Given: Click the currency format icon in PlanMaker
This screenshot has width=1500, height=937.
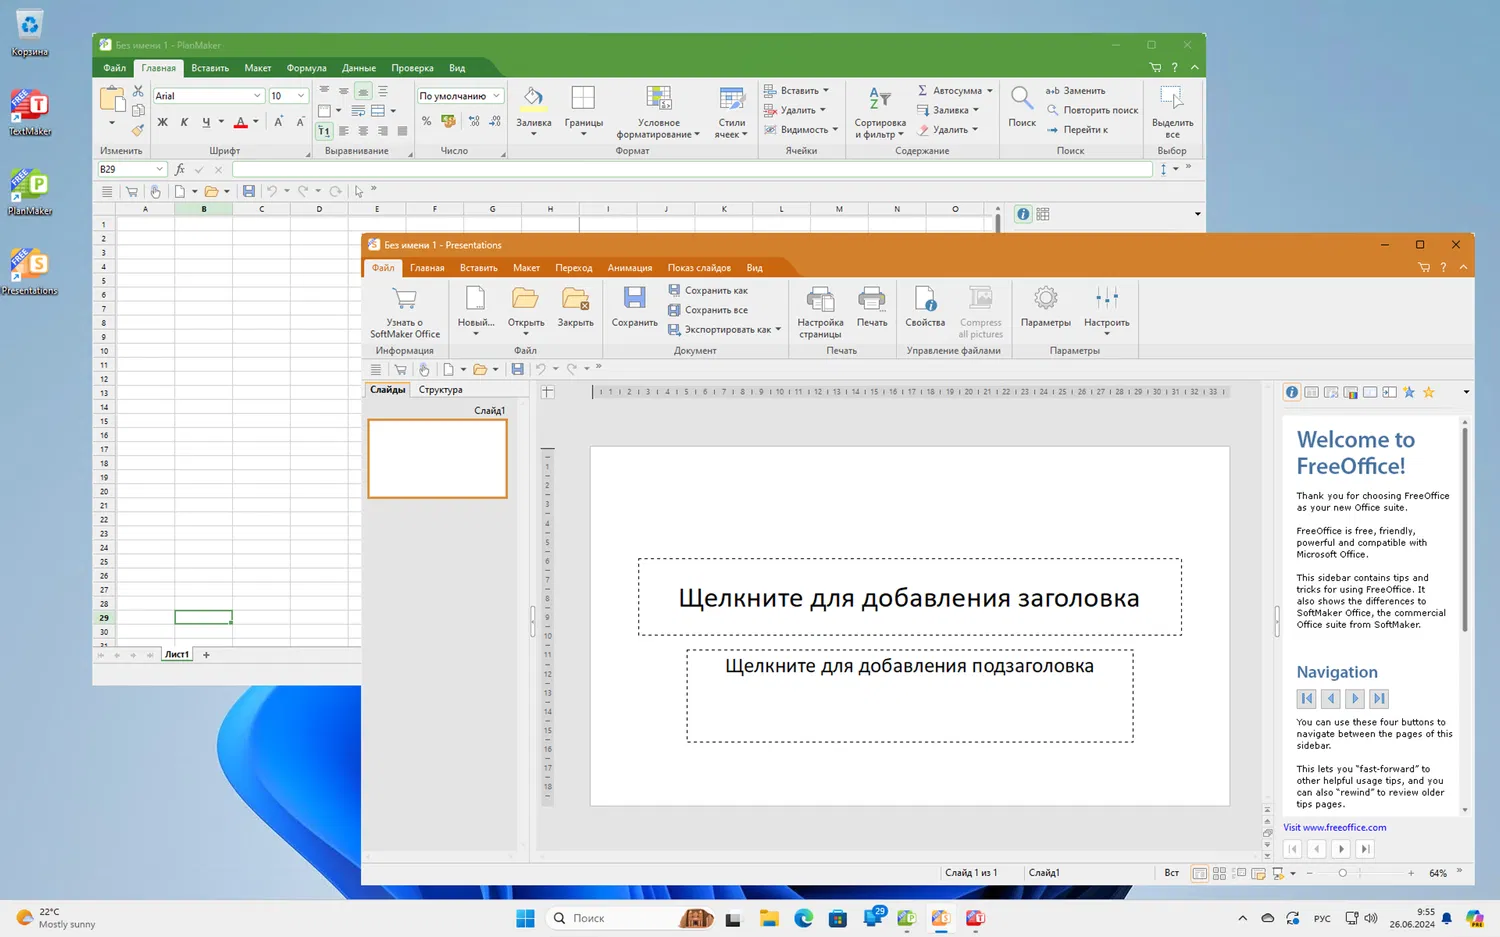Looking at the screenshot, I should pyautogui.click(x=448, y=121).
